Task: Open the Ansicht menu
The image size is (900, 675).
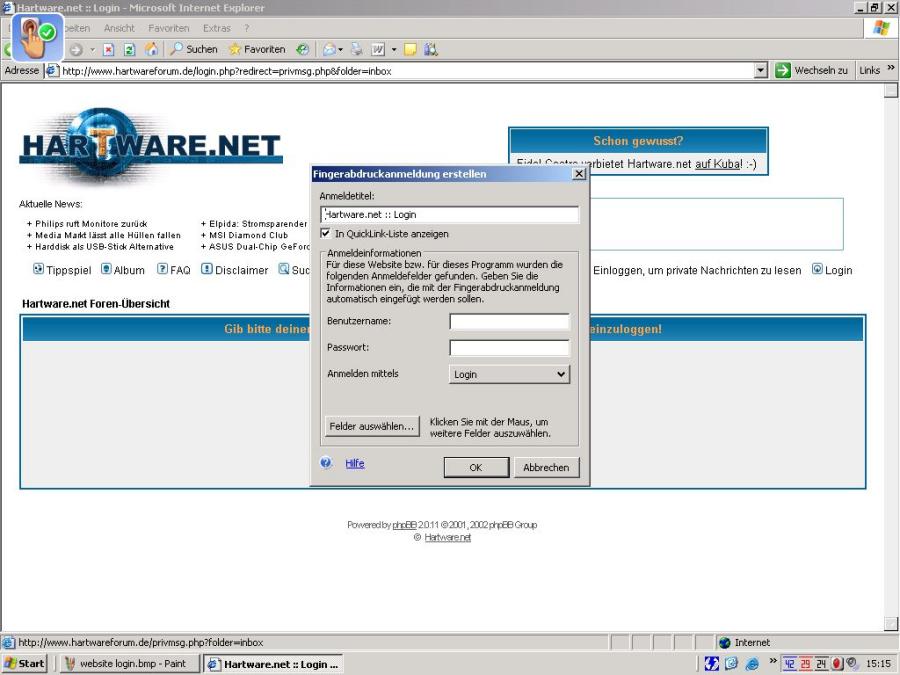Action: coord(119,28)
